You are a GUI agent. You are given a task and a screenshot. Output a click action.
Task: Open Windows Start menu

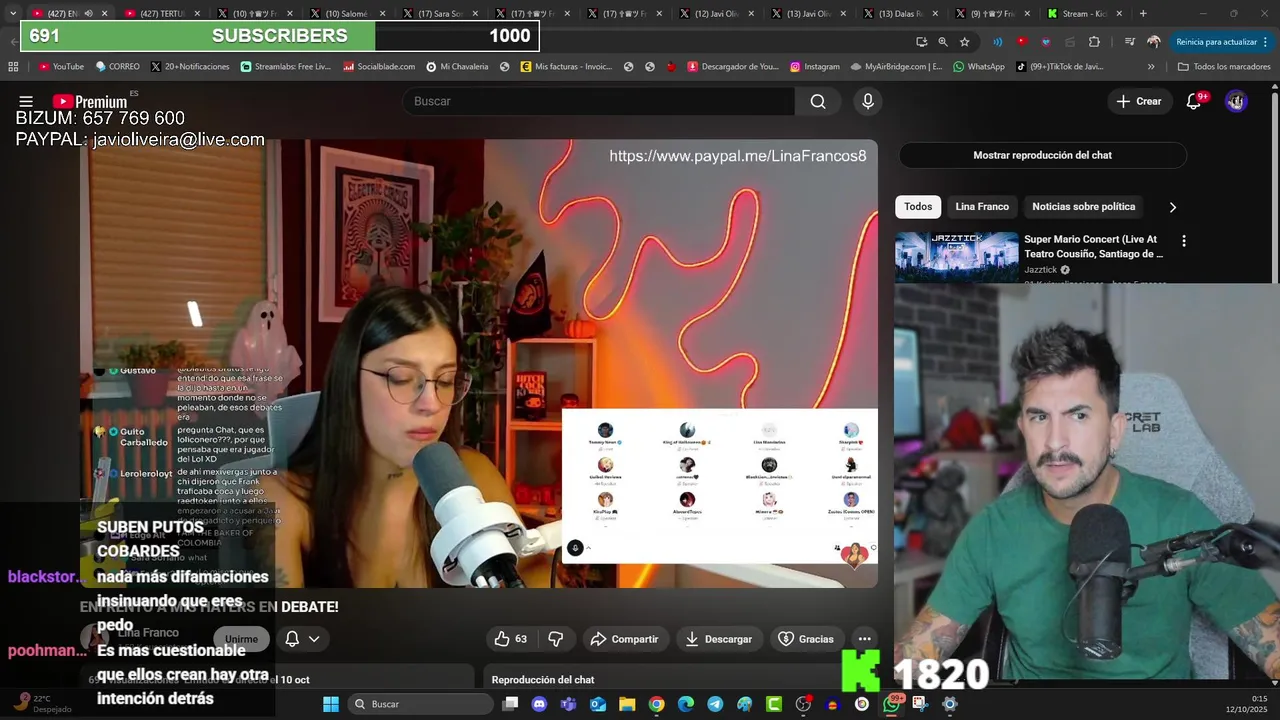click(x=331, y=704)
